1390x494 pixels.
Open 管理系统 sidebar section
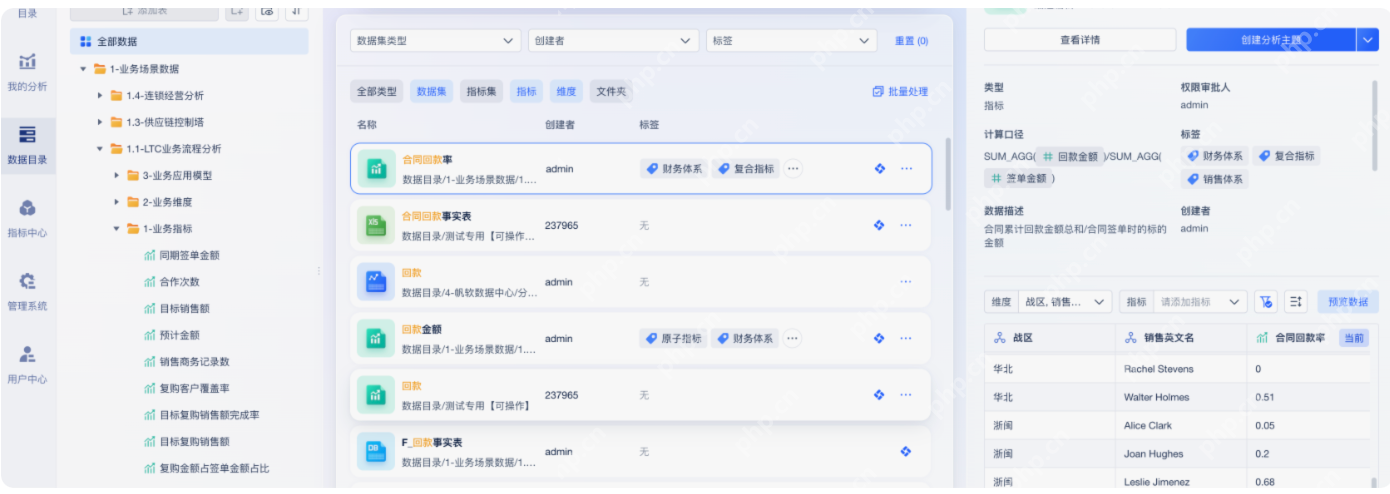27,292
